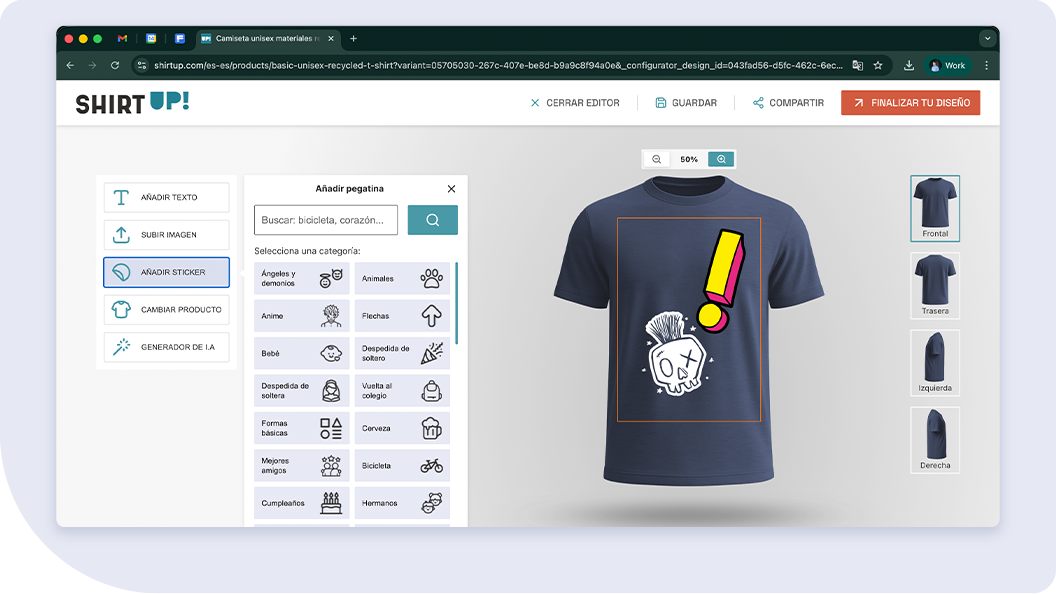Pick the Mejores amigos category
Viewport: 1056px width, 594px height.
coord(302,465)
